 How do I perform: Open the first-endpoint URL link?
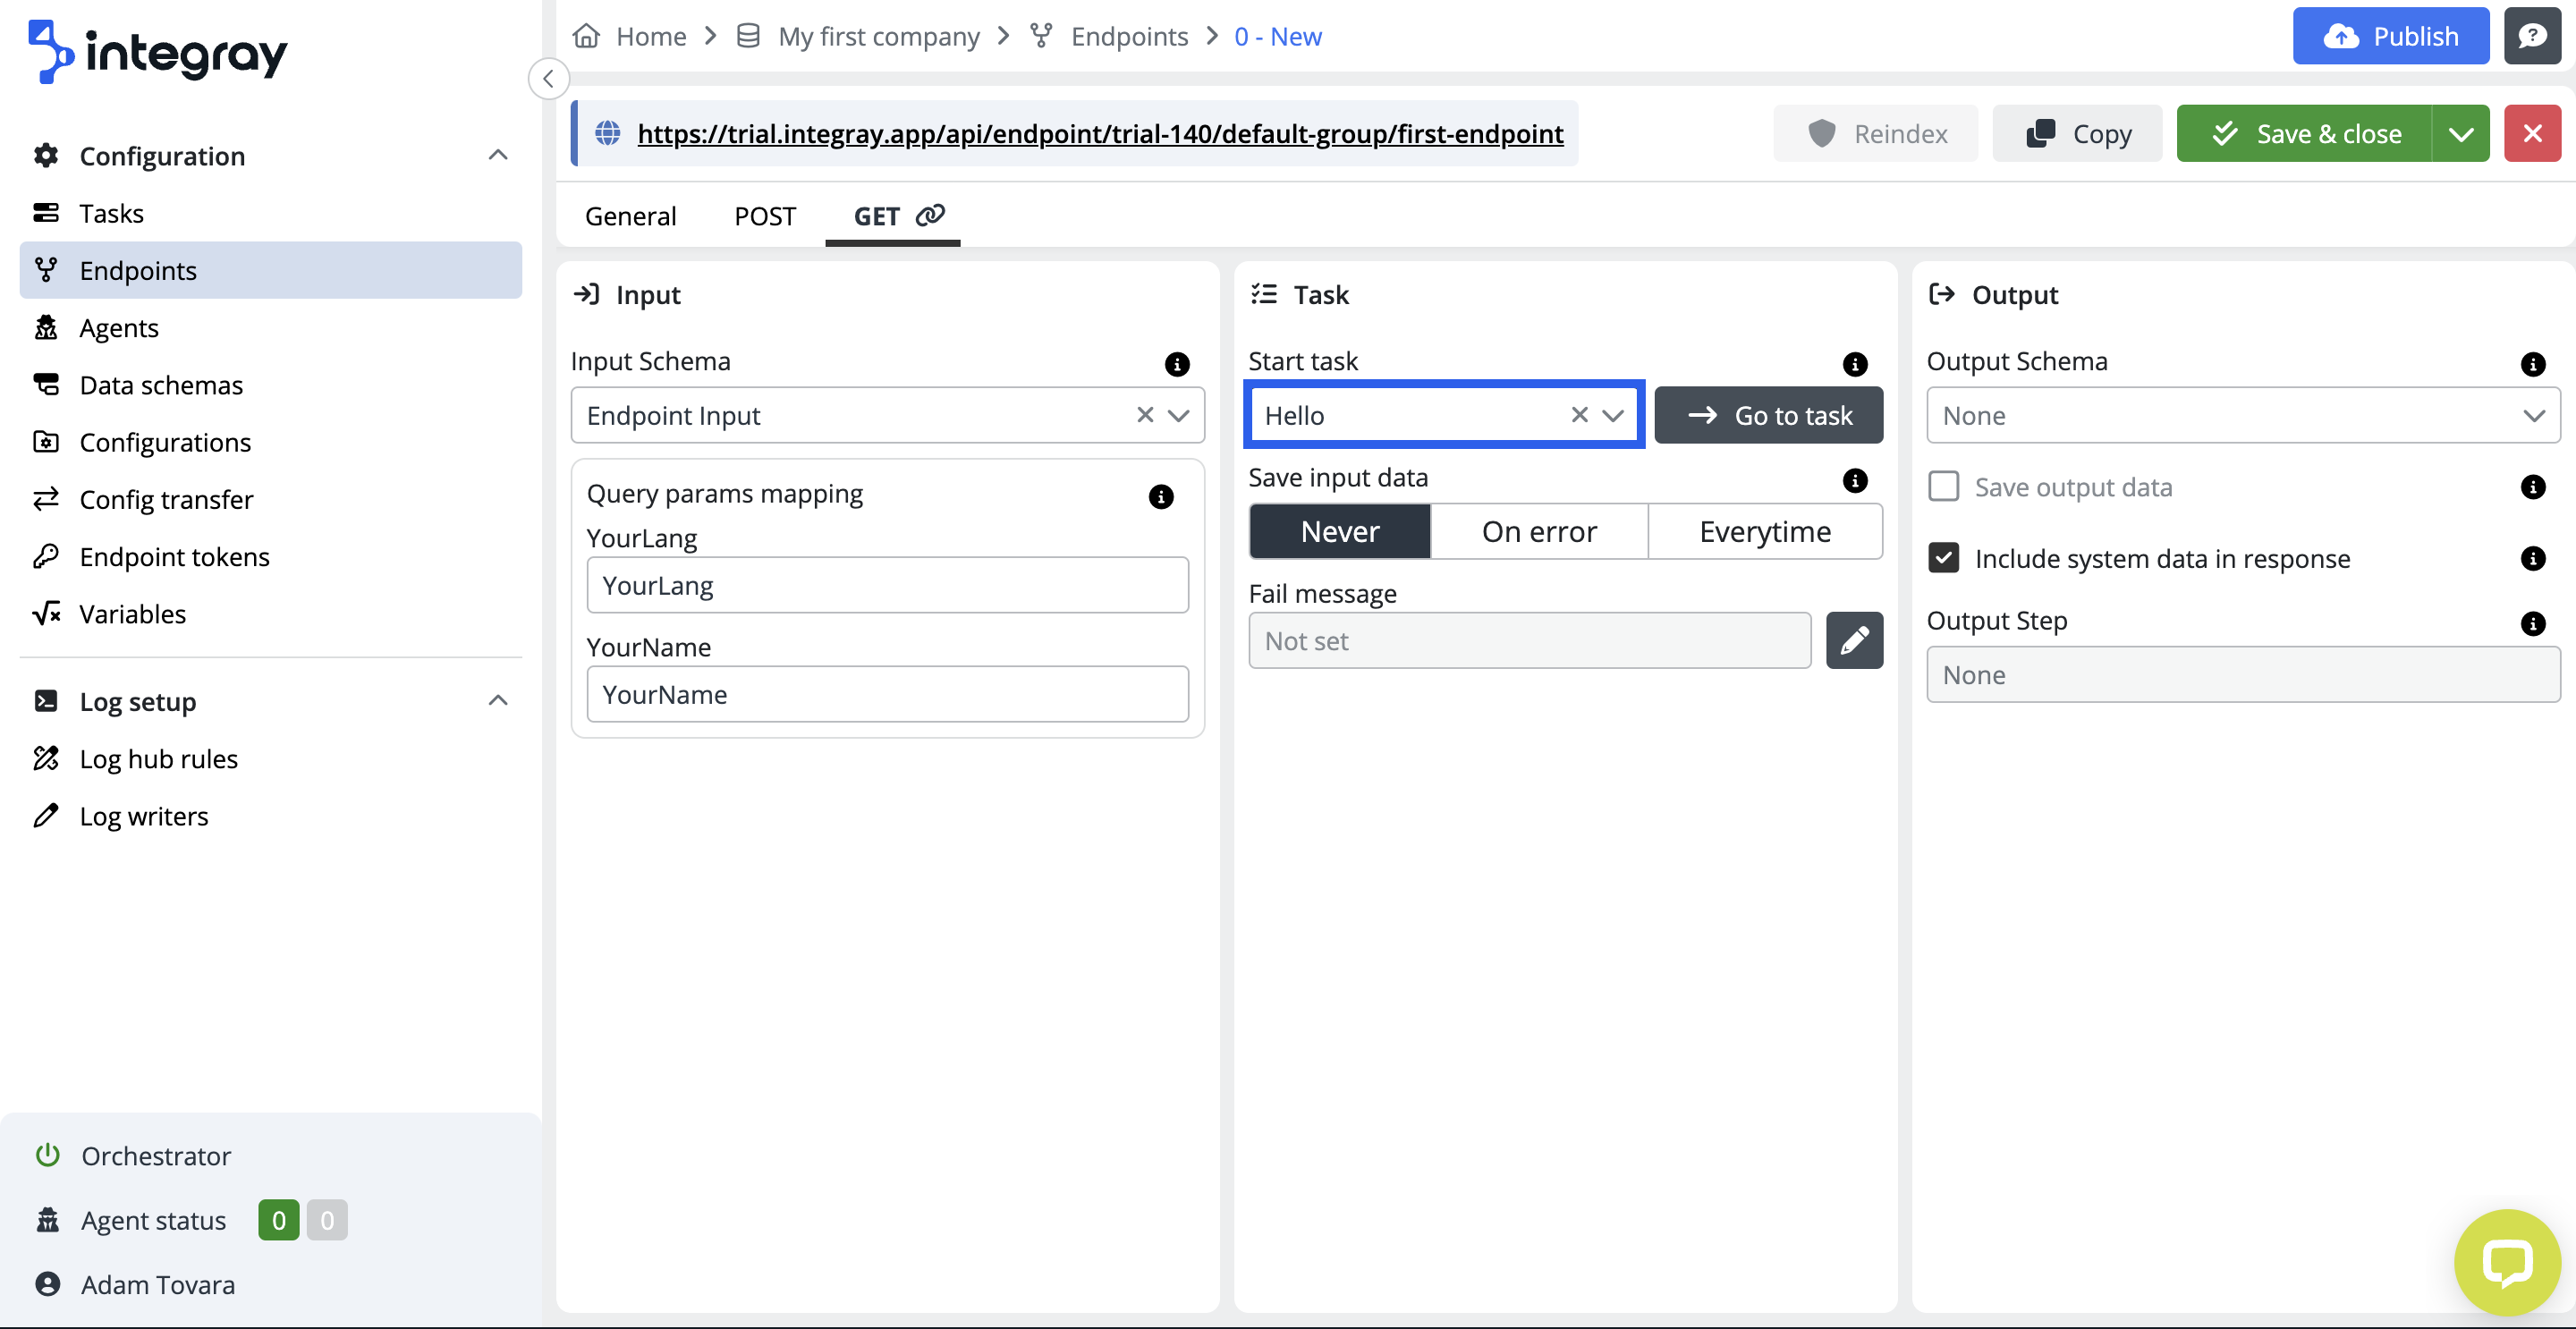point(1099,133)
